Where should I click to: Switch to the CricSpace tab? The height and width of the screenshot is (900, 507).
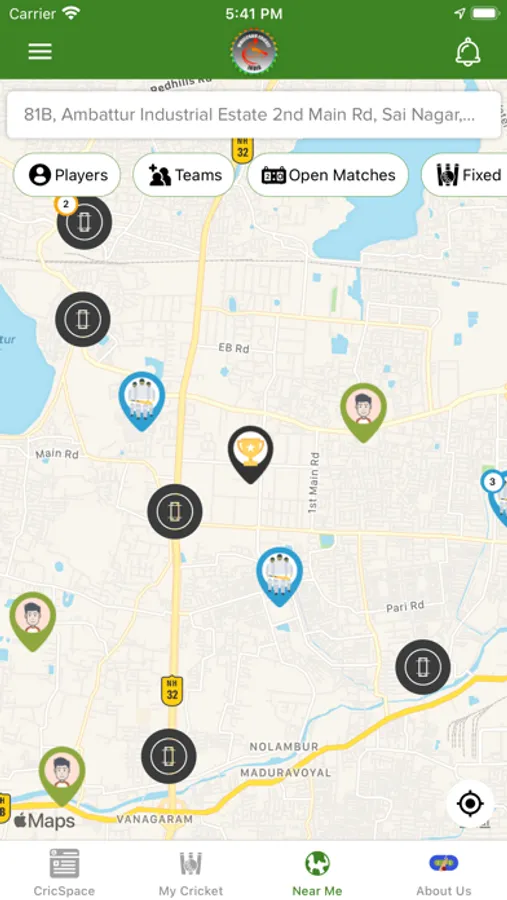[64, 872]
